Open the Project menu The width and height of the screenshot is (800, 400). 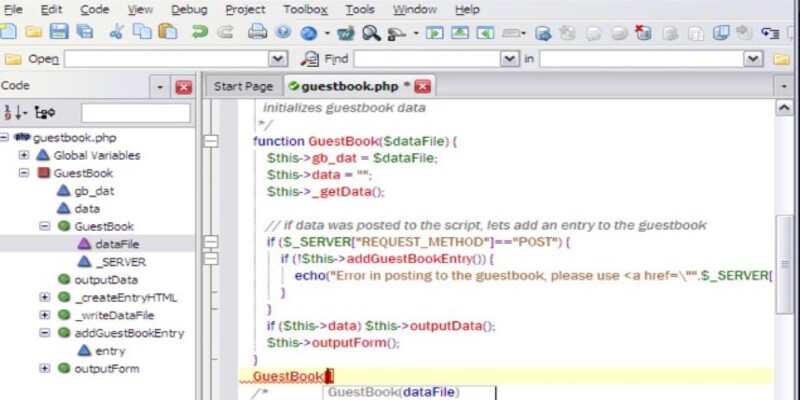click(245, 9)
